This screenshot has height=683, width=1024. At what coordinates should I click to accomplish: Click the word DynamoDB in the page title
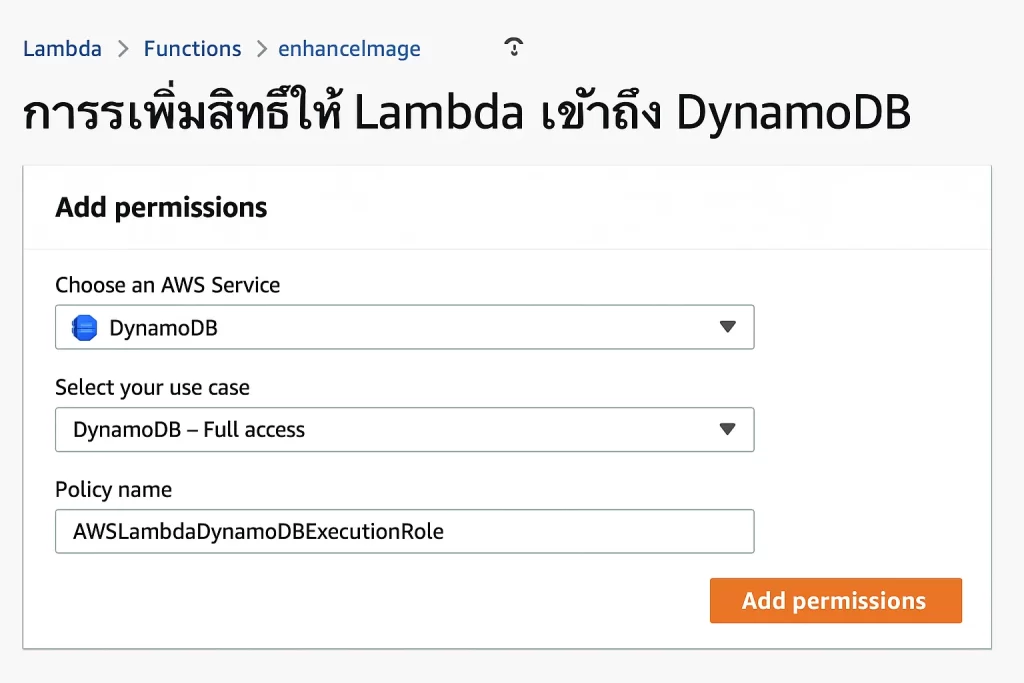click(793, 113)
